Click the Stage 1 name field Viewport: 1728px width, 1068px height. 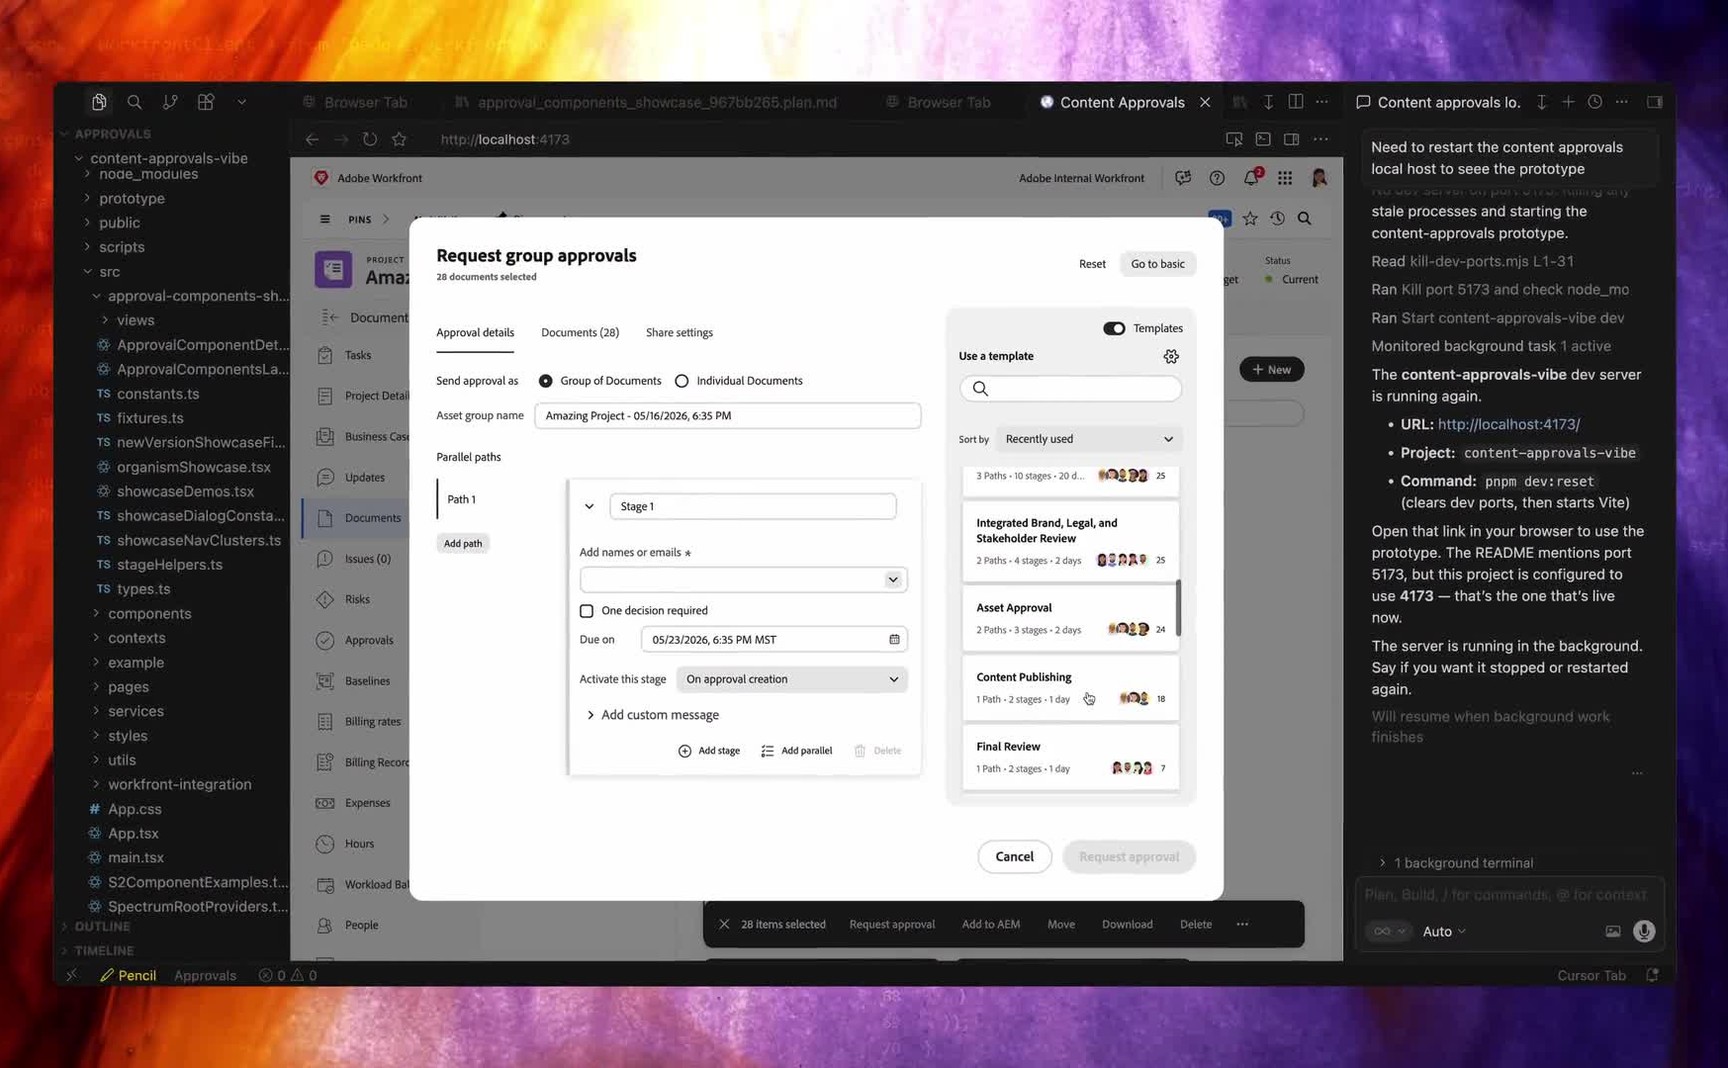click(x=752, y=507)
